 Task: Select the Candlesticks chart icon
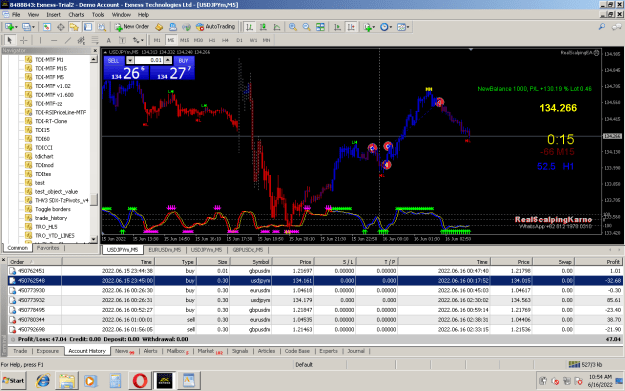point(263,27)
